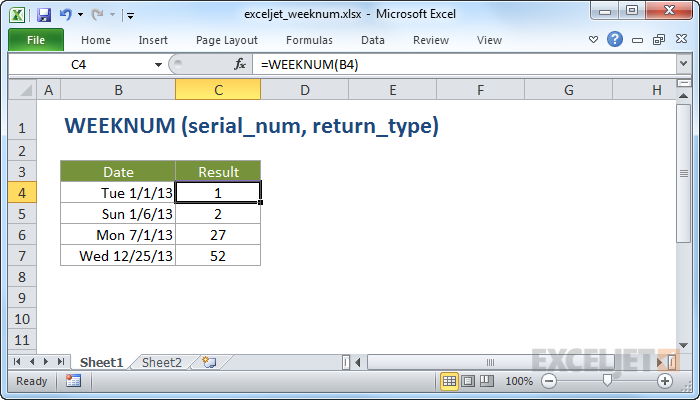
Task: Click the 100% zoom level button
Action: pos(519,381)
